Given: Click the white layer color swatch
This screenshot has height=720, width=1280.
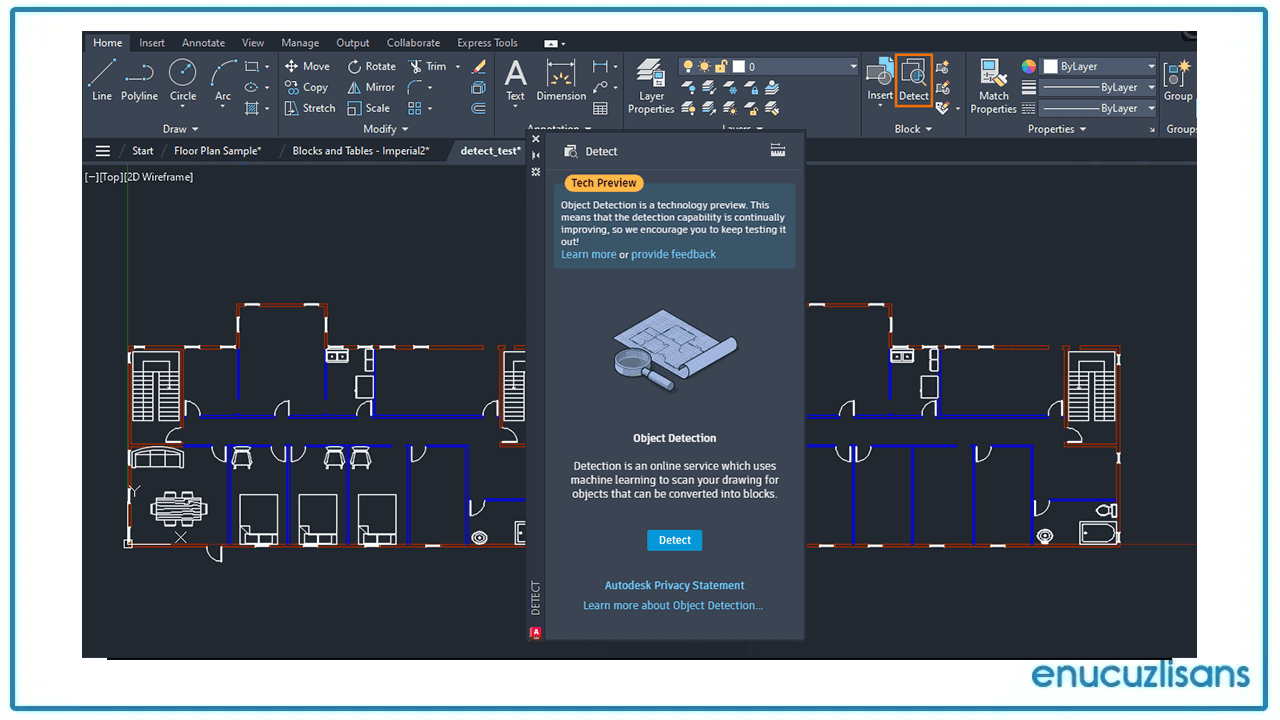Looking at the screenshot, I should coord(738,67).
